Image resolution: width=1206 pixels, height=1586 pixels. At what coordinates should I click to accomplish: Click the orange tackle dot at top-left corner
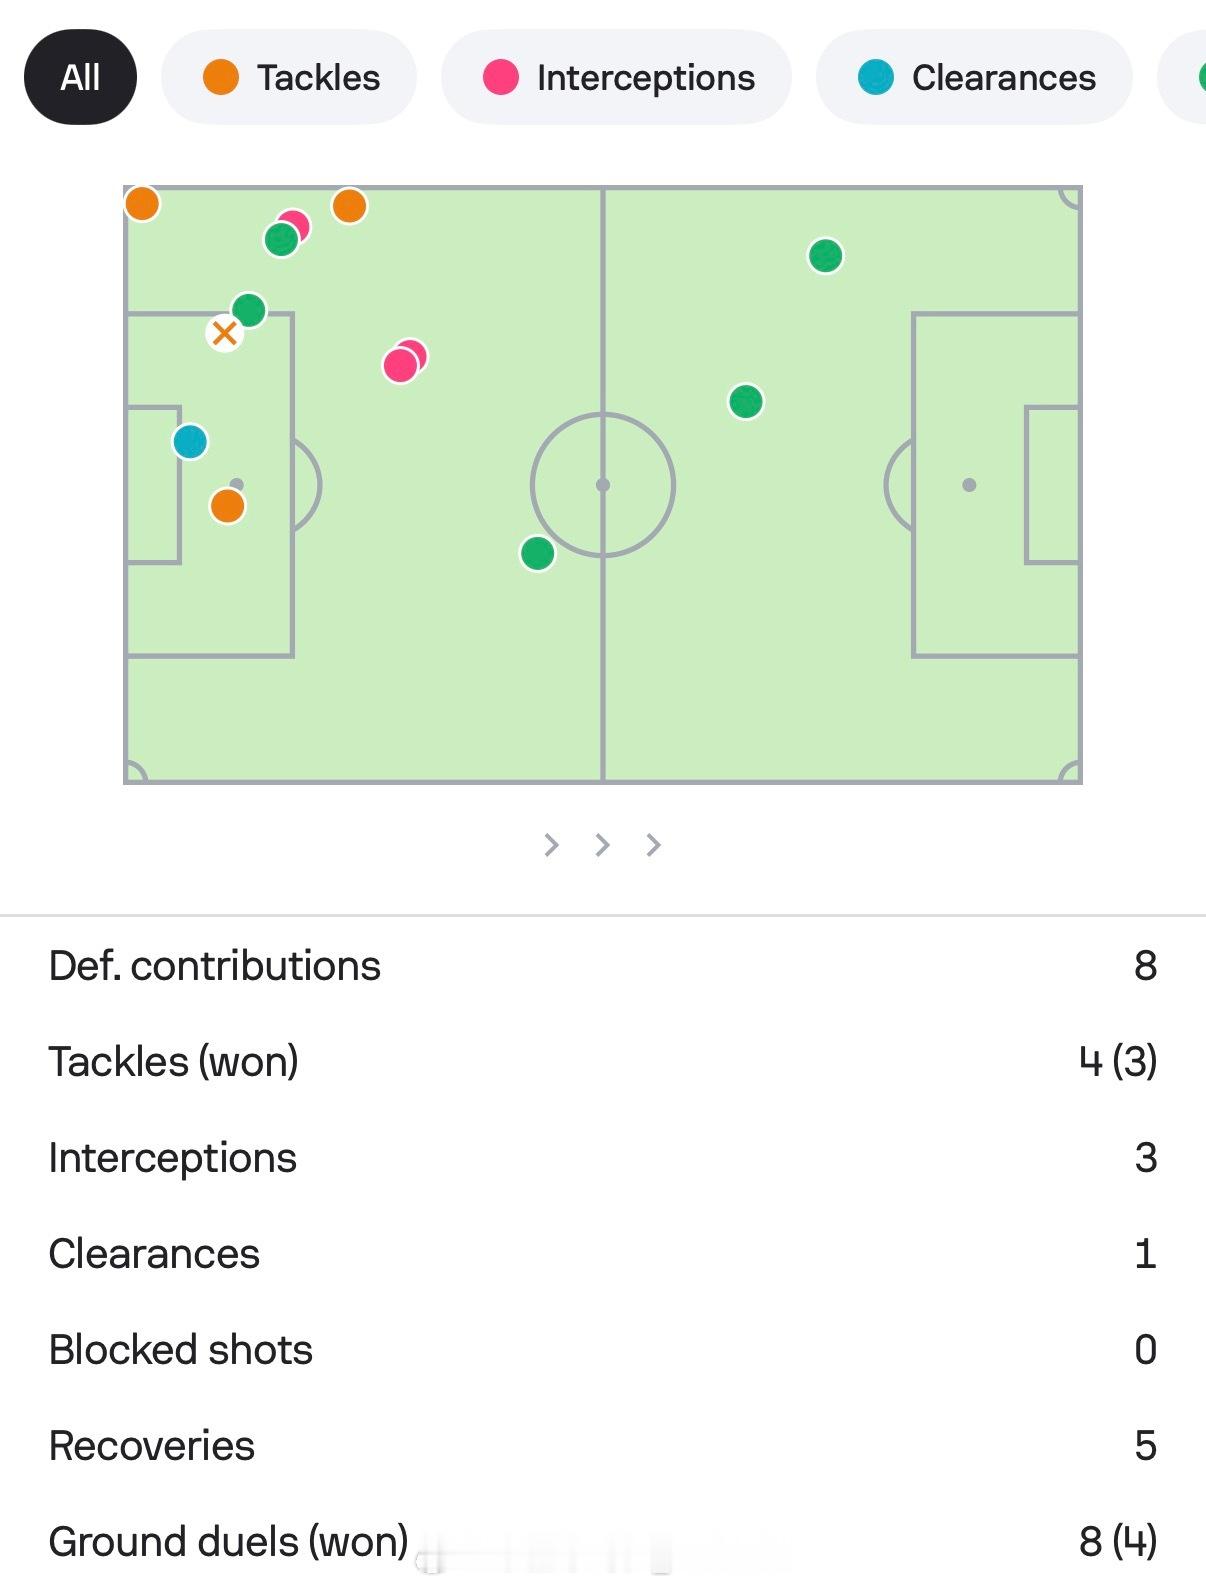tap(142, 203)
